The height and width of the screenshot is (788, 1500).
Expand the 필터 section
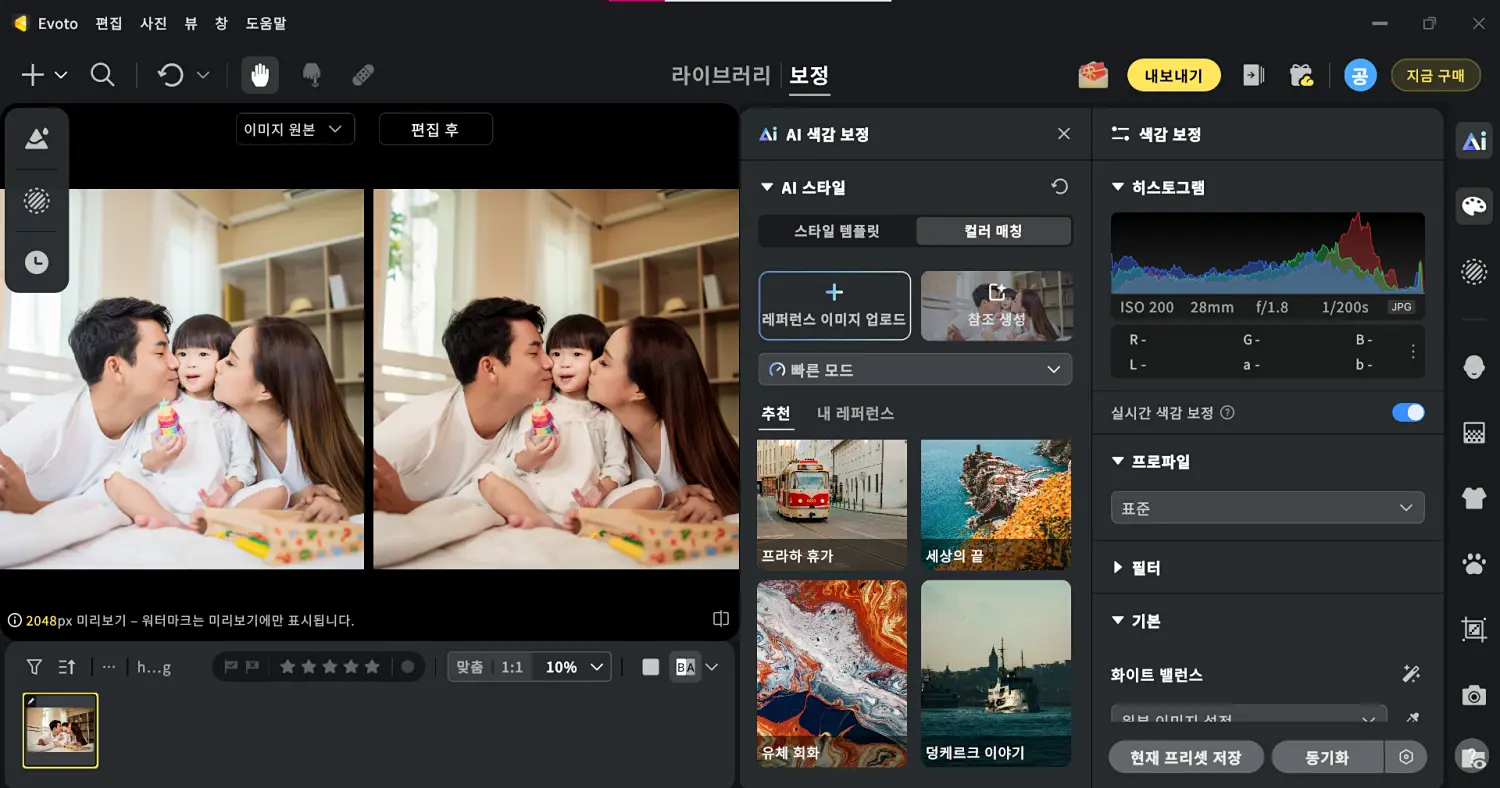[1143, 567]
